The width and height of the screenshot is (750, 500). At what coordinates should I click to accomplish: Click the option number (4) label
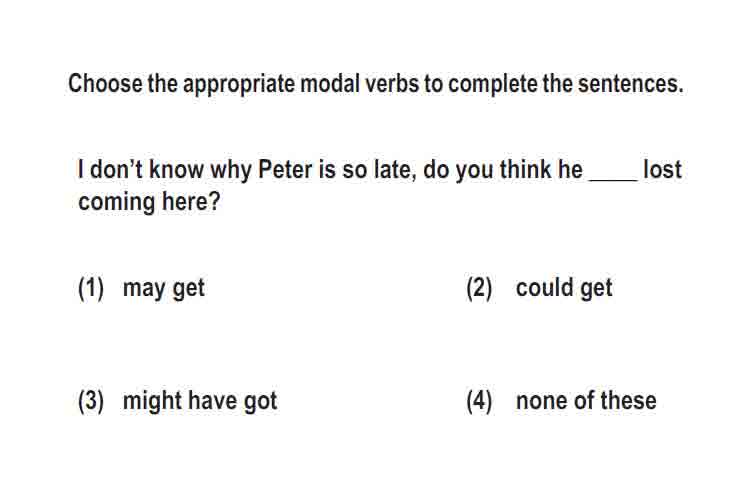click(479, 401)
